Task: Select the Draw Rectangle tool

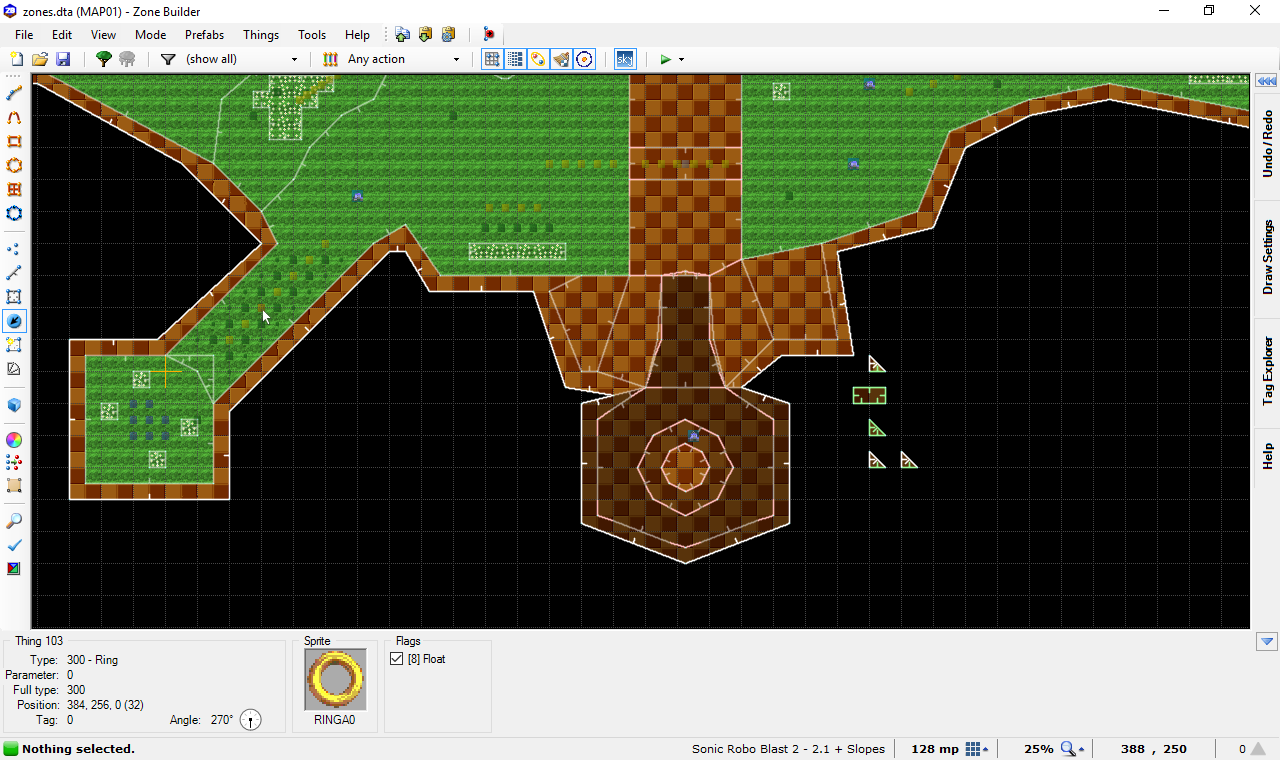Action: click(x=14, y=141)
